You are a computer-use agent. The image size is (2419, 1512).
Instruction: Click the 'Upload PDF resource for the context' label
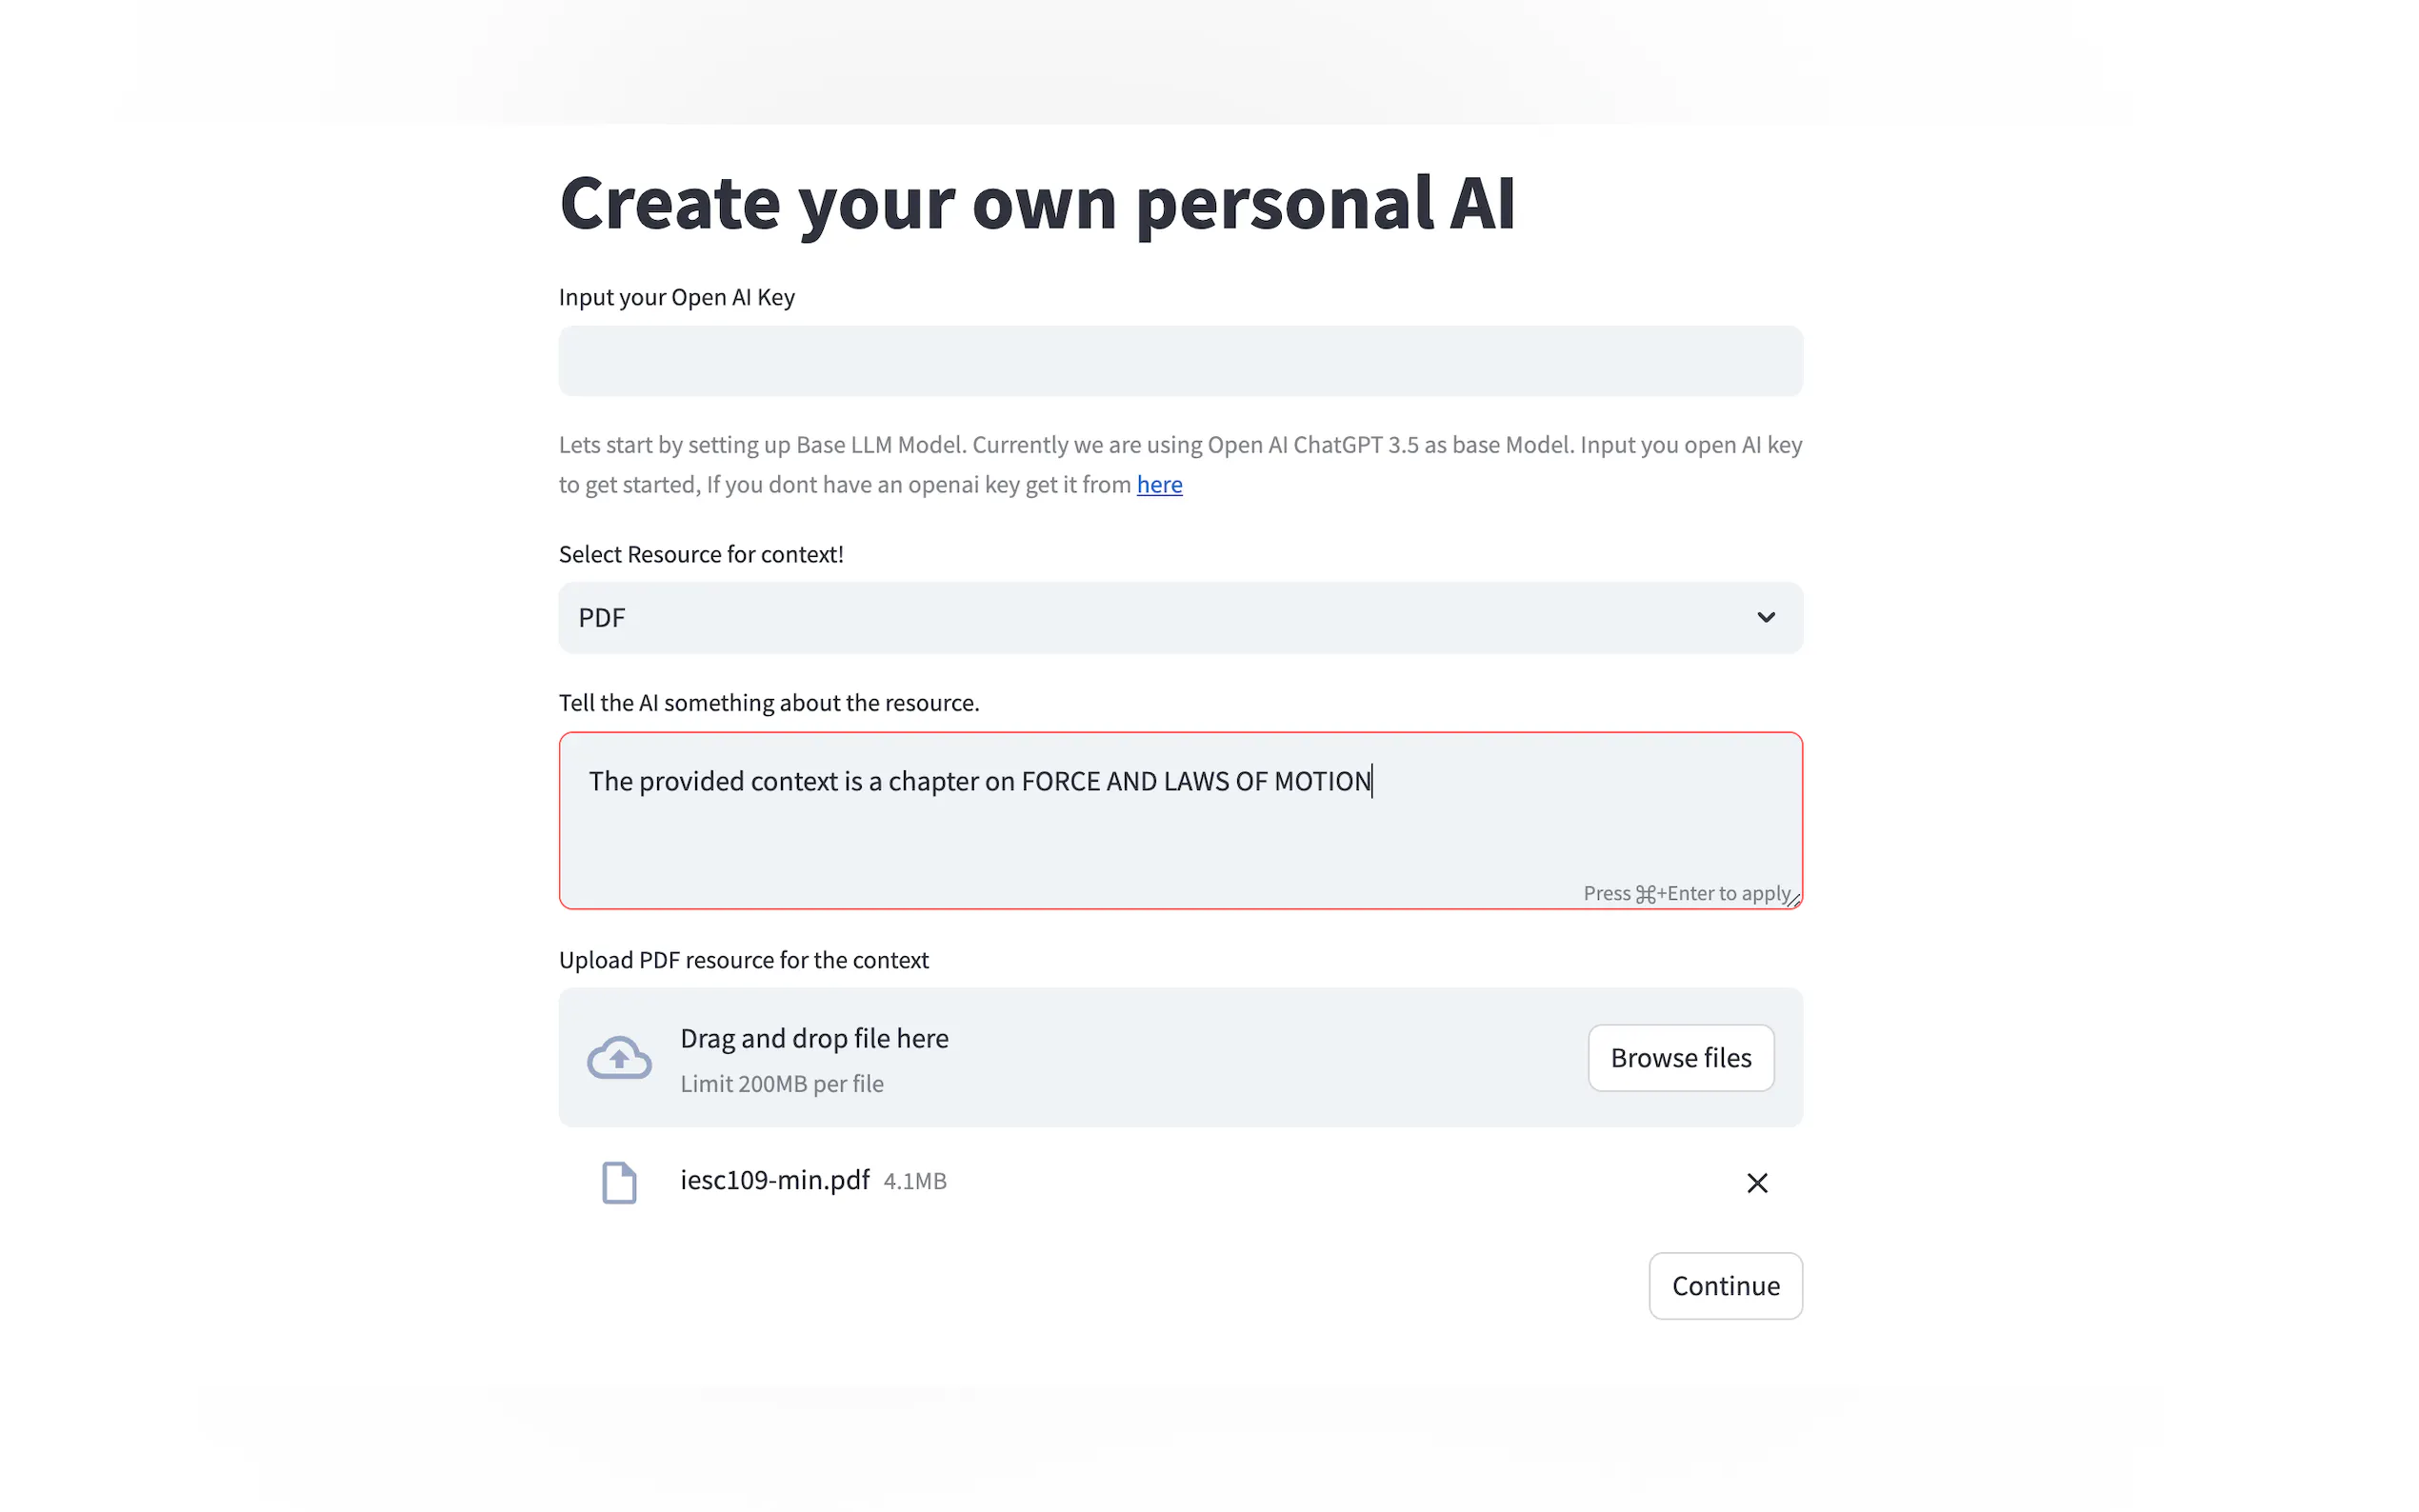744,960
